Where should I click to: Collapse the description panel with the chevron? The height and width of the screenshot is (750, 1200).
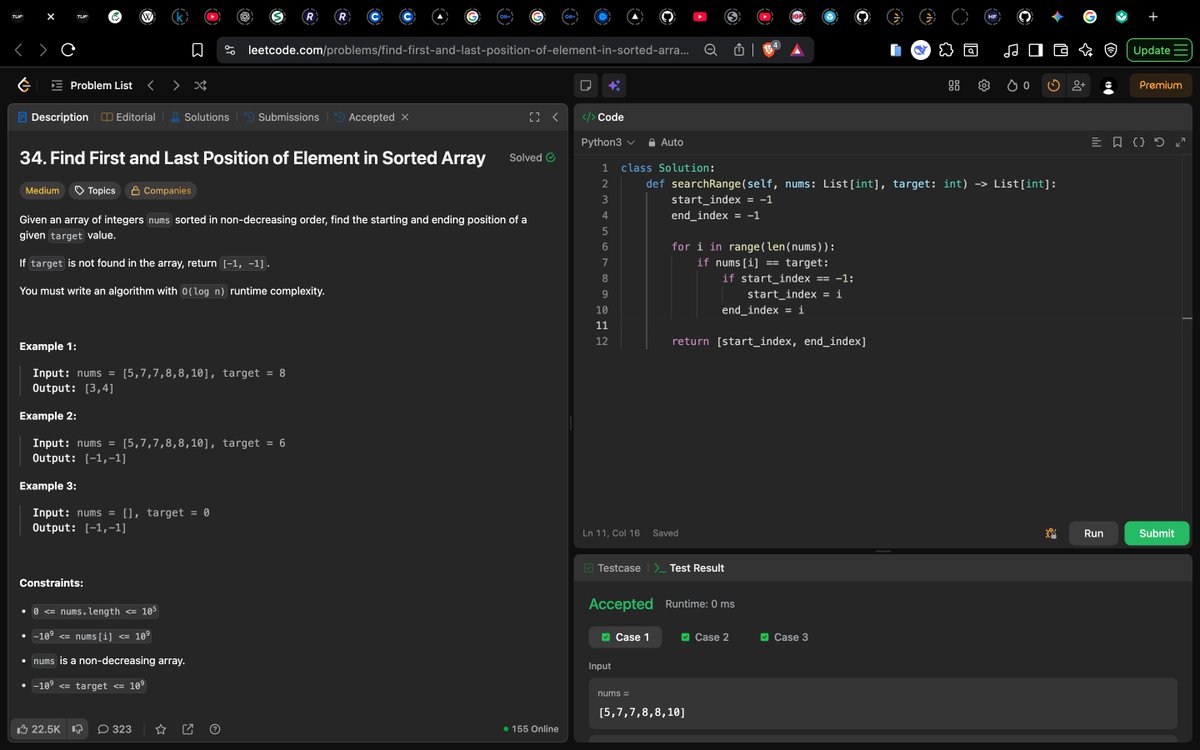click(x=555, y=117)
